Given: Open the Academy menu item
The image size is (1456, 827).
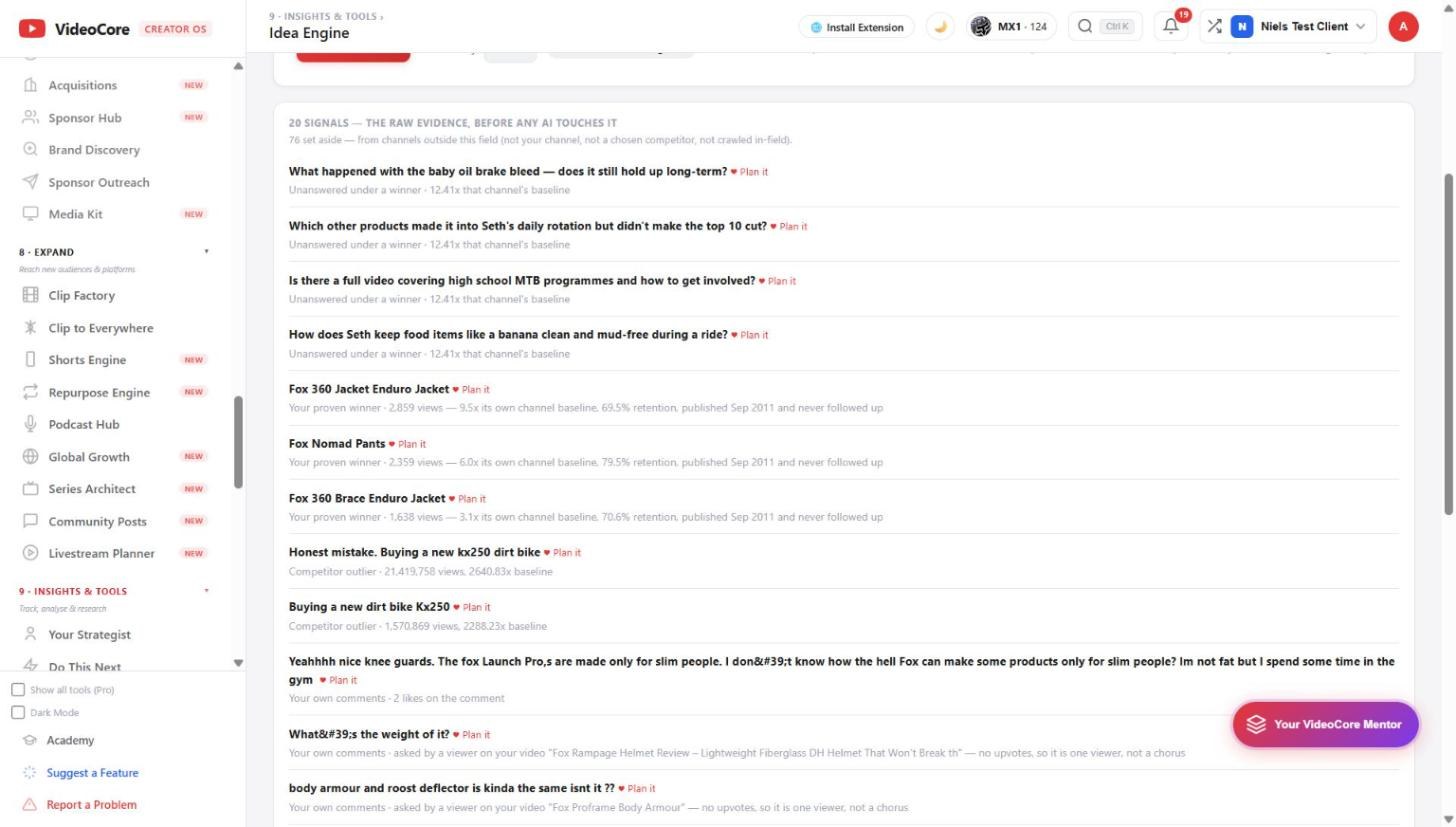Looking at the screenshot, I should click(70, 740).
